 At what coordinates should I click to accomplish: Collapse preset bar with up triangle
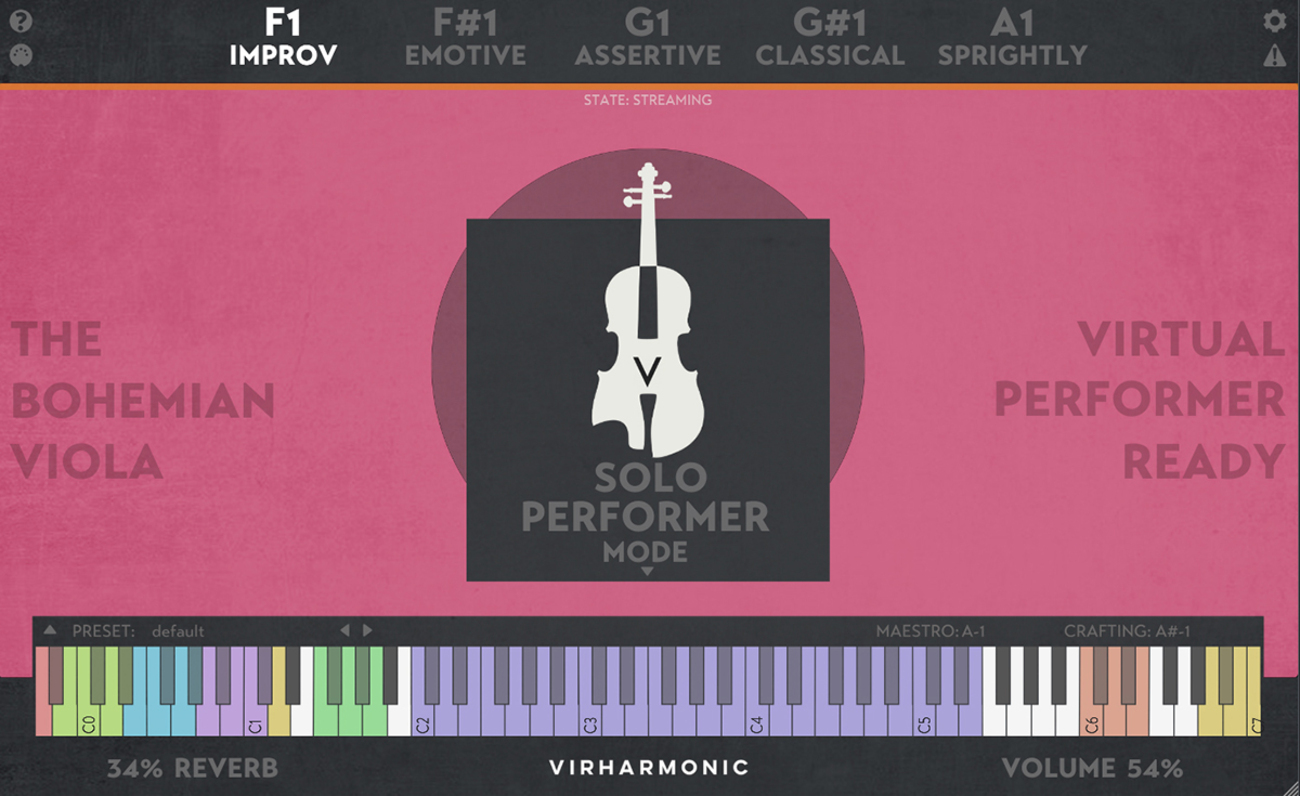click(50, 630)
